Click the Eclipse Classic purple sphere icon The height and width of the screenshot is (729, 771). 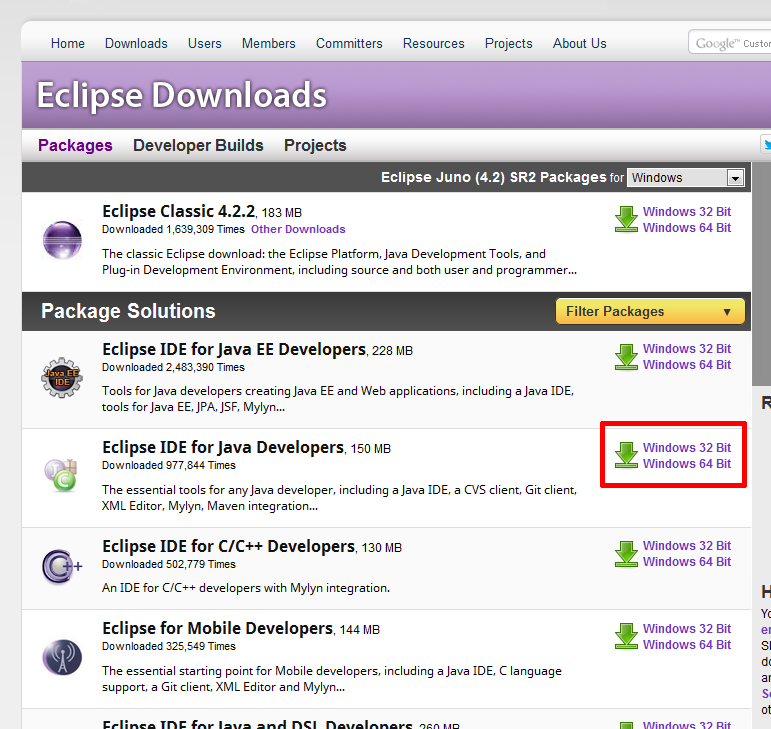[62, 240]
